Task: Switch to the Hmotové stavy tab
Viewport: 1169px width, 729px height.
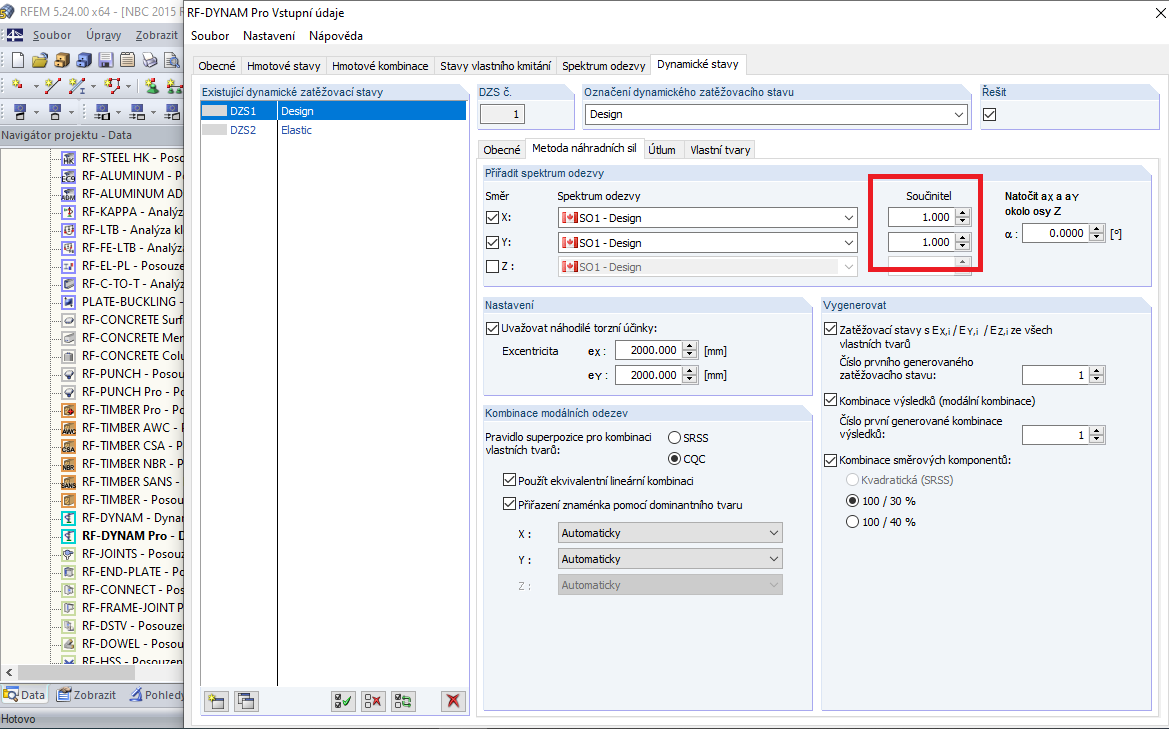Action: [283, 66]
